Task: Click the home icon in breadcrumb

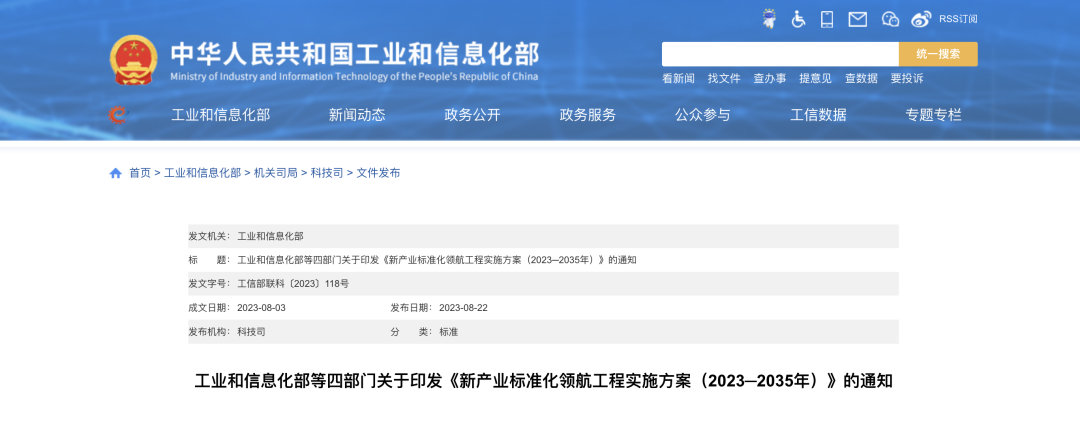Action: pyautogui.click(x=116, y=173)
